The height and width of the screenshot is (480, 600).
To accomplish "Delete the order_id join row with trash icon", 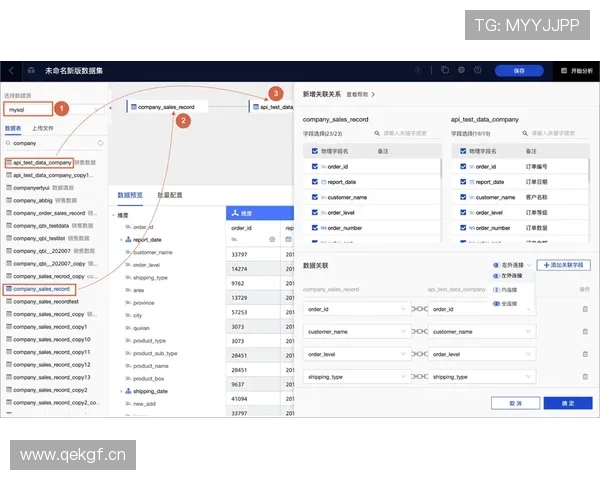I will click(x=585, y=309).
